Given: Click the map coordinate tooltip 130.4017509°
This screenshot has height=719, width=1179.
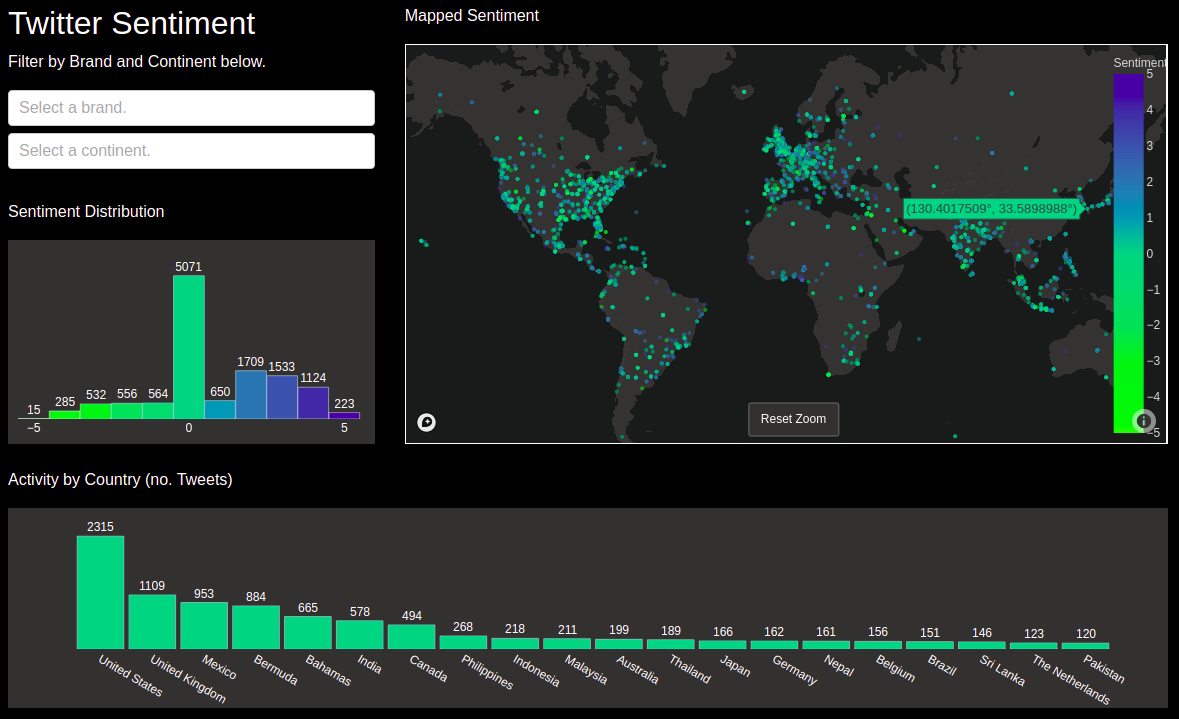Looking at the screenshot, I should (991, 208).
